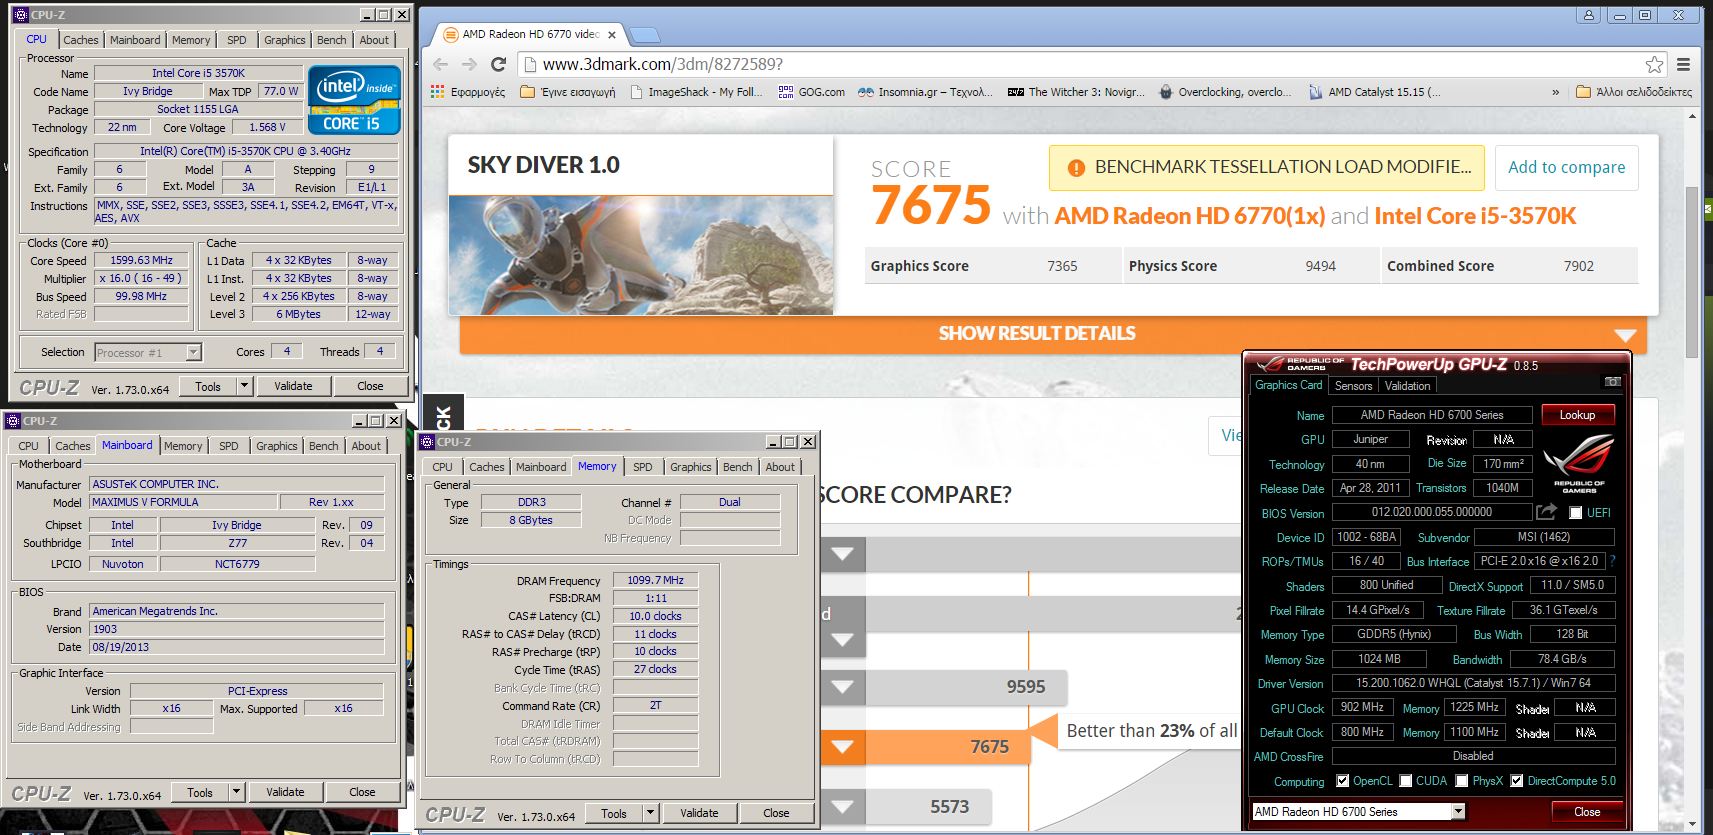Open the Άλλοι σελιδοδείκτες bookmarks folder
Image resolution: width=1713 pixels, height=835 pixels.
click(x=1634, y=92)
